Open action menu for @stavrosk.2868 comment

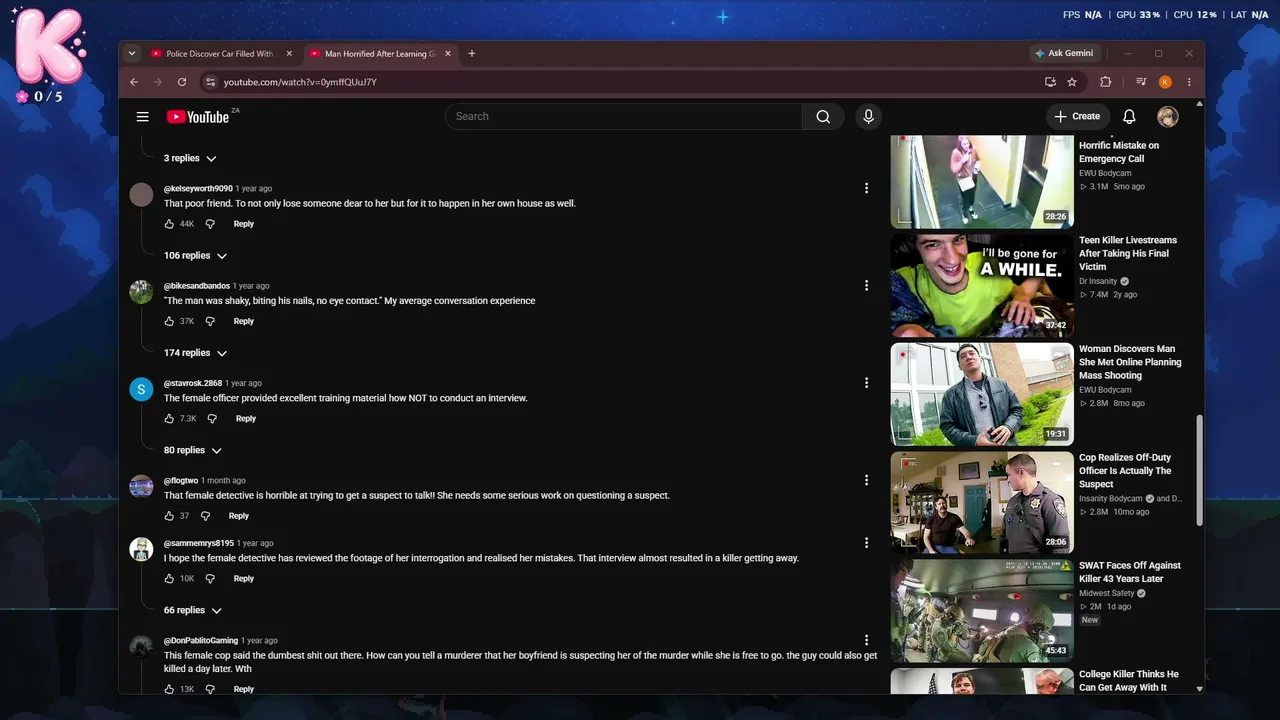pyautogui.click(x=866, y=383)
